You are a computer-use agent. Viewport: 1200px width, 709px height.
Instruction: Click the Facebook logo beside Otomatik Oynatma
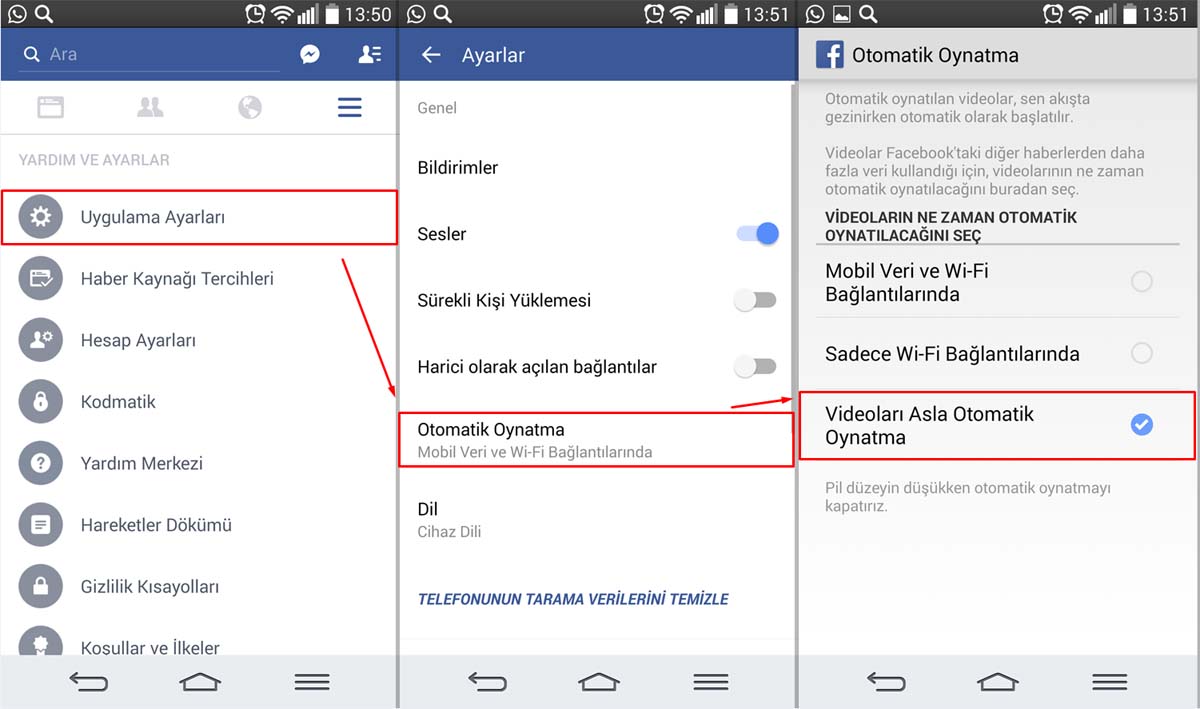829,55
